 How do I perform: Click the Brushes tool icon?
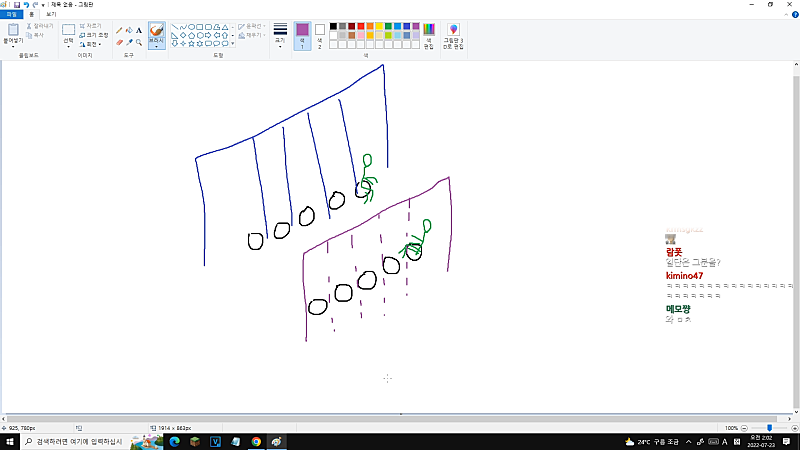[157, 31]
